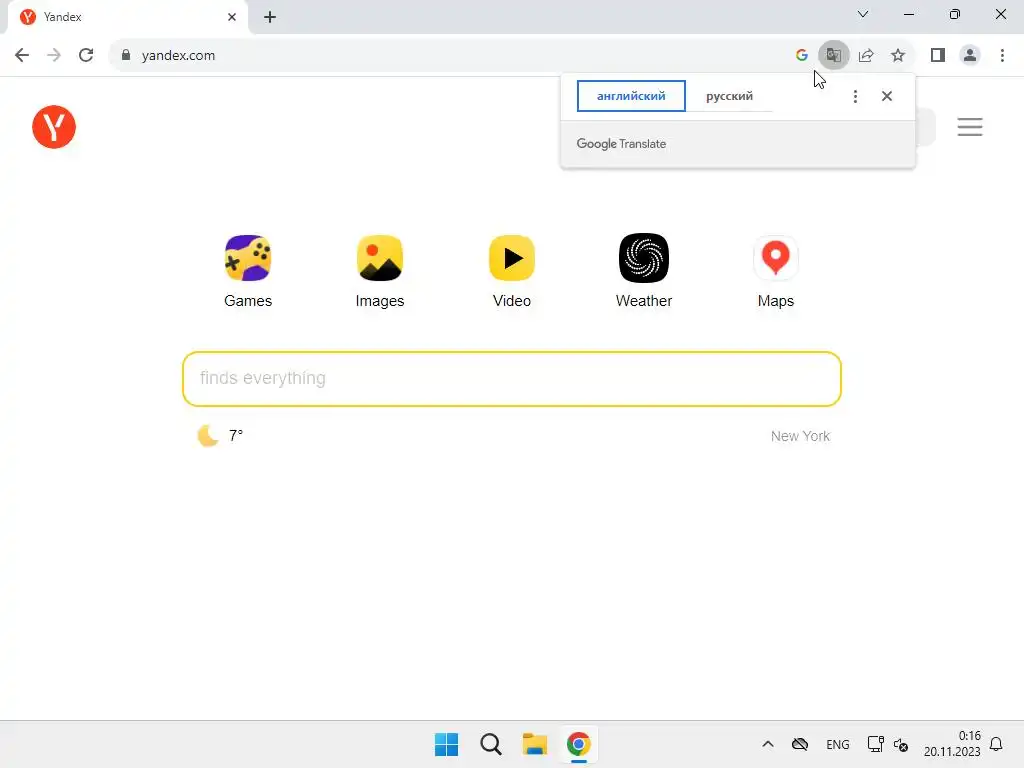This screenshot has width=1024, height=768.
Task: Share this page using the share icon
Action: coord(866,55)
